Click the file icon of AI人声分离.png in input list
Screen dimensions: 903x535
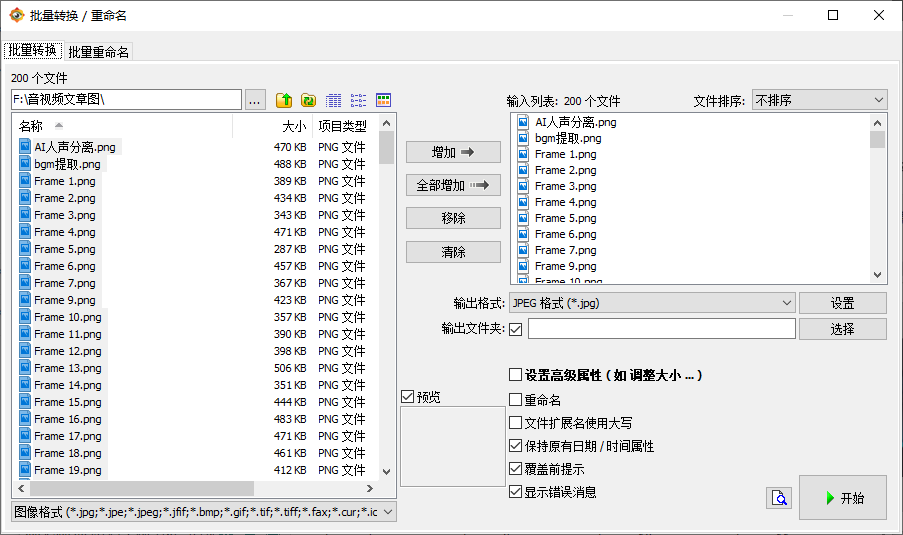pos(523,122)
